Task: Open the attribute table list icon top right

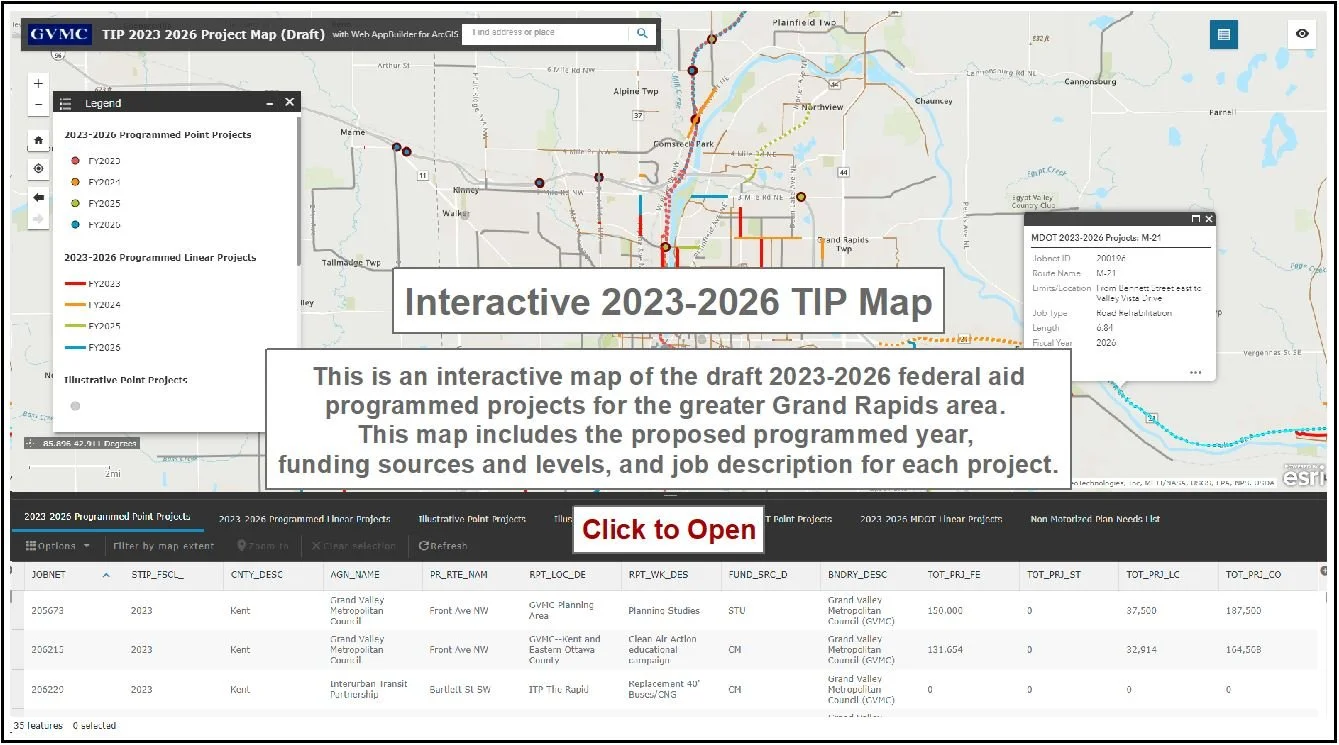Action: point(1224,33)
